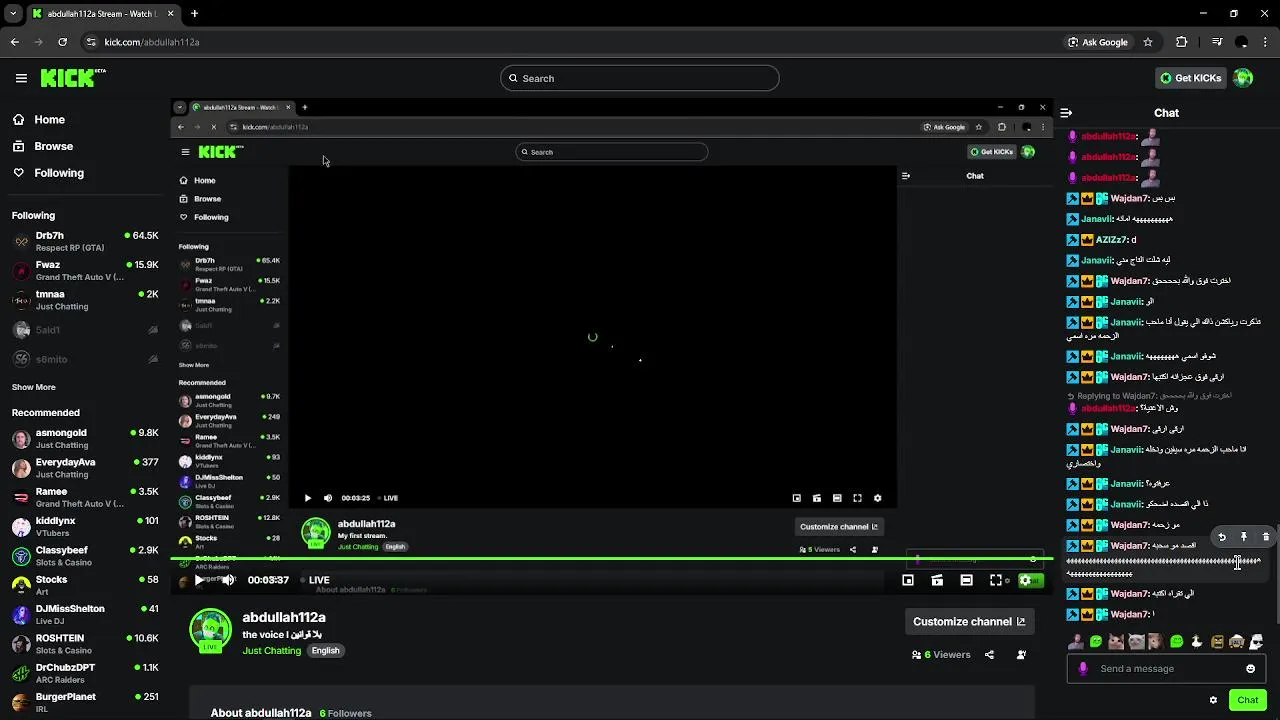Screen dimensions: 1280x720
Task: Bookmark this page with the star icon
Action: tap(1148, 42)
